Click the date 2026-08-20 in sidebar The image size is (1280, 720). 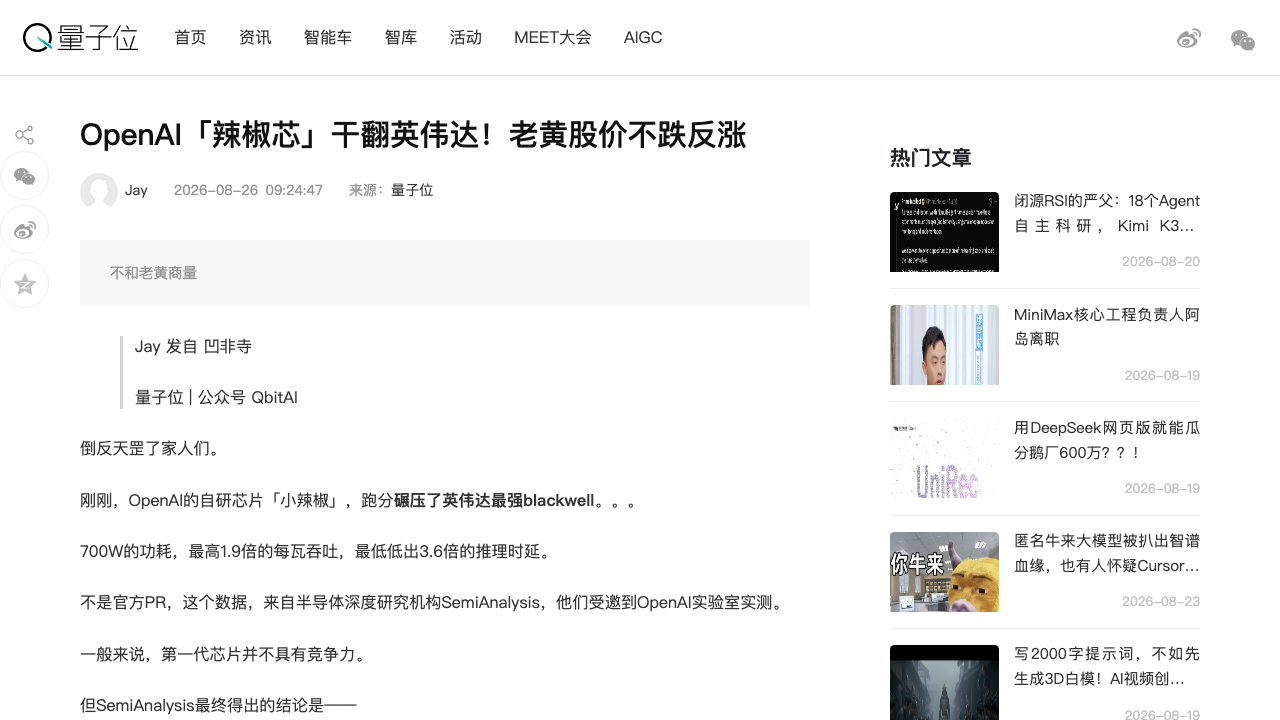click(1161, 262)
